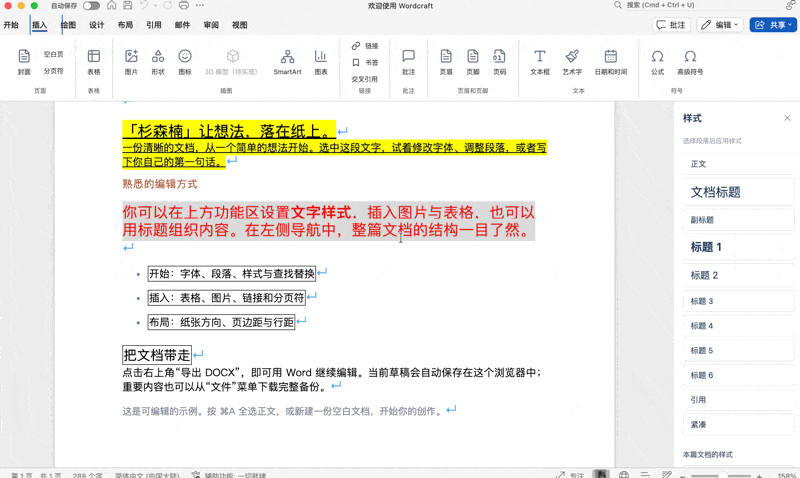The width and height of the screenshot is (800, 478).
Task: Switch to the 设计 tab
Action: pyautogui.click(x=96, y=25)
